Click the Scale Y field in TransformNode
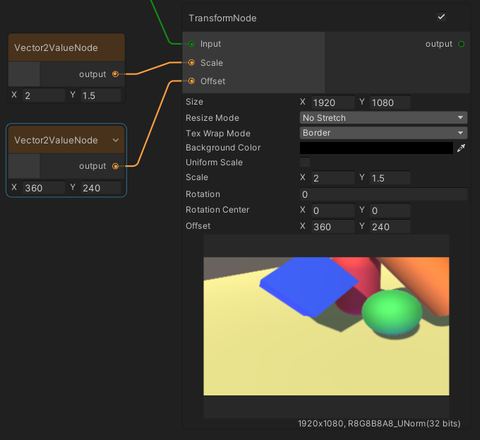Viewport: 480px width, 440px height. click(x=390, y=178)
